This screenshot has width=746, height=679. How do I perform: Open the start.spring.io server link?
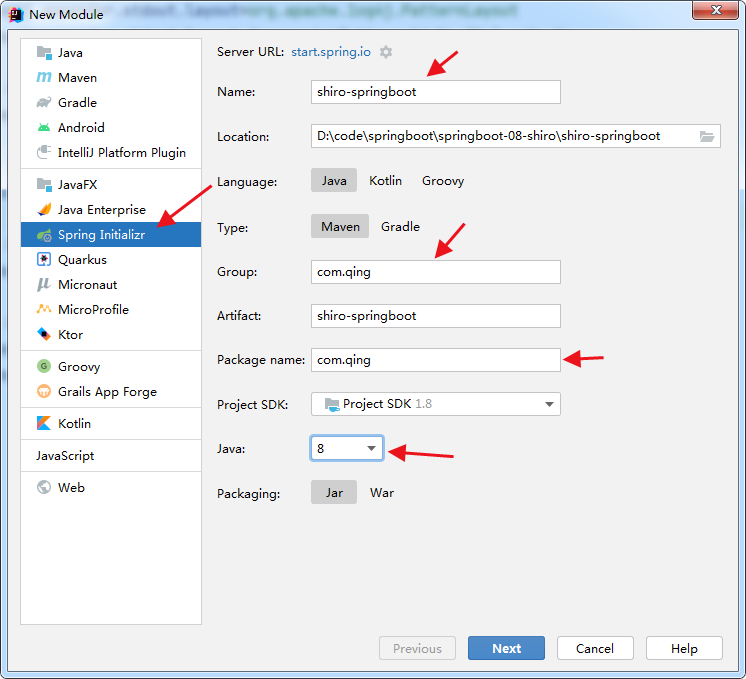[331, 52]
